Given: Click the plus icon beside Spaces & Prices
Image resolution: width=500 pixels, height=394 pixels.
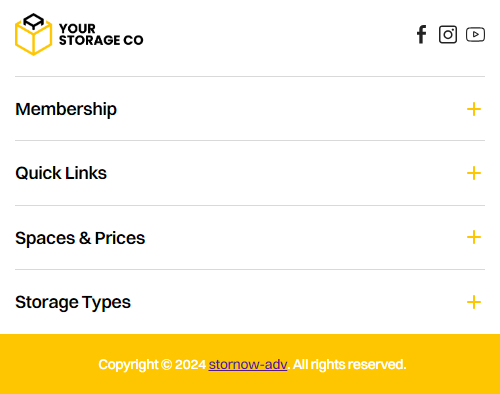Looking at the screenshot, I should [474, 237].
